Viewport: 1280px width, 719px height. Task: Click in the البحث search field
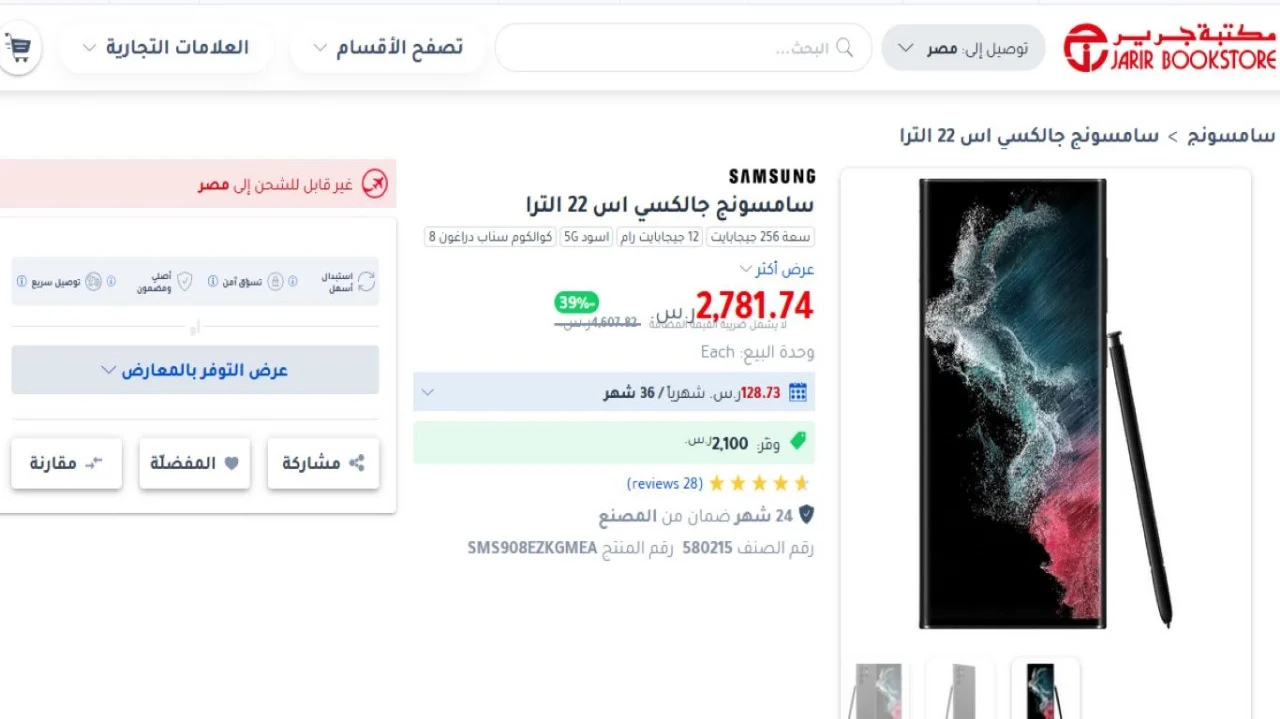coord(684,48)
